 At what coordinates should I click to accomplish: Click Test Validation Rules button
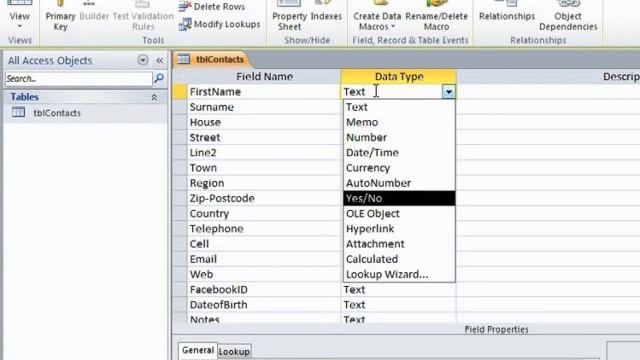coord(143,17)
